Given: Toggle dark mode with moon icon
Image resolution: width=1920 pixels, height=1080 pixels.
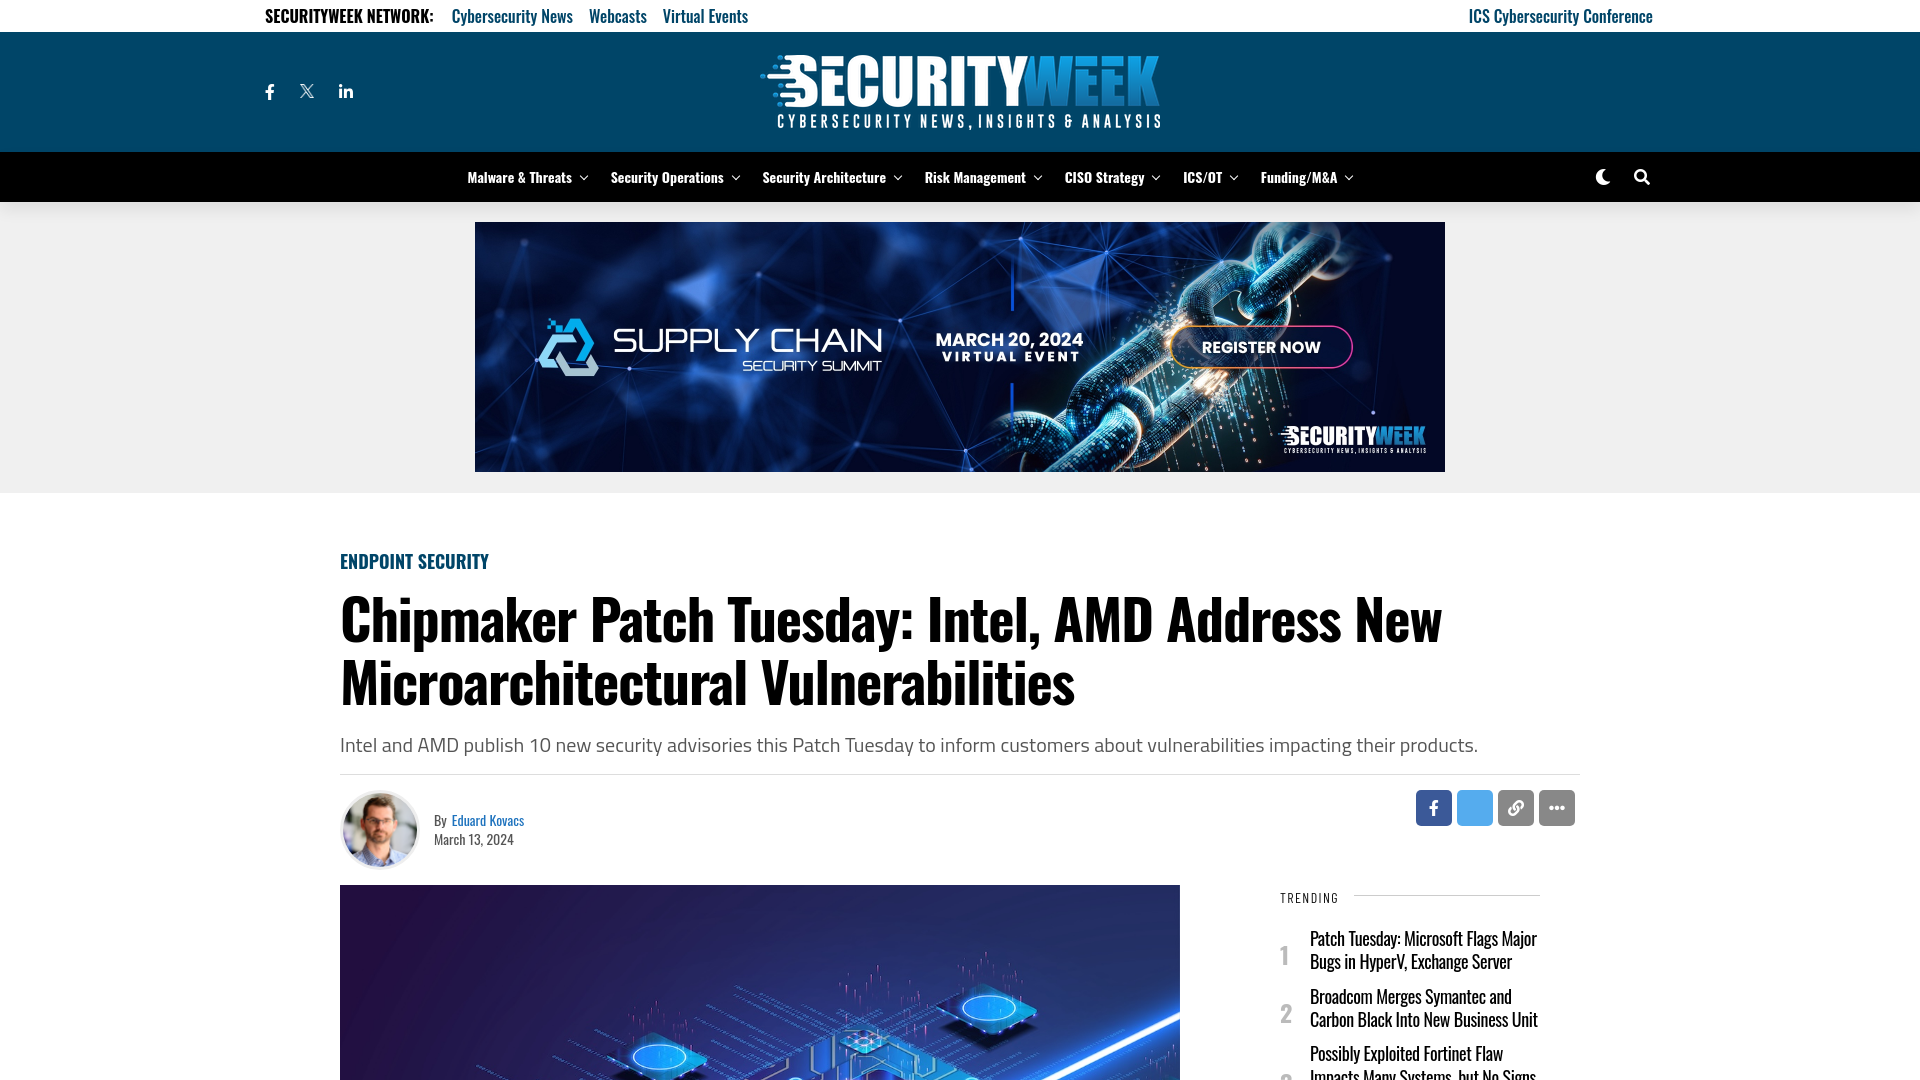Looking at the screenshot, I should [1602, 177].
